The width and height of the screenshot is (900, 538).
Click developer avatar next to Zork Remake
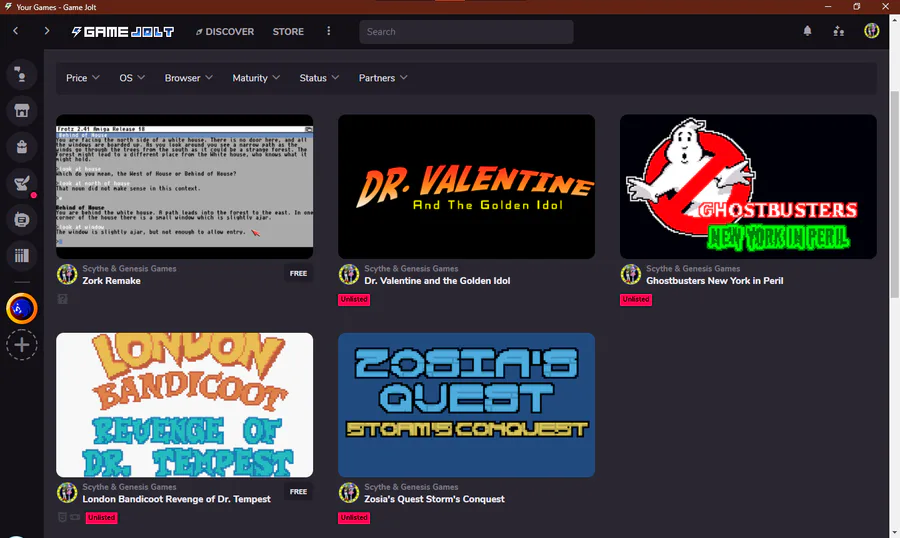click(67, 274)
